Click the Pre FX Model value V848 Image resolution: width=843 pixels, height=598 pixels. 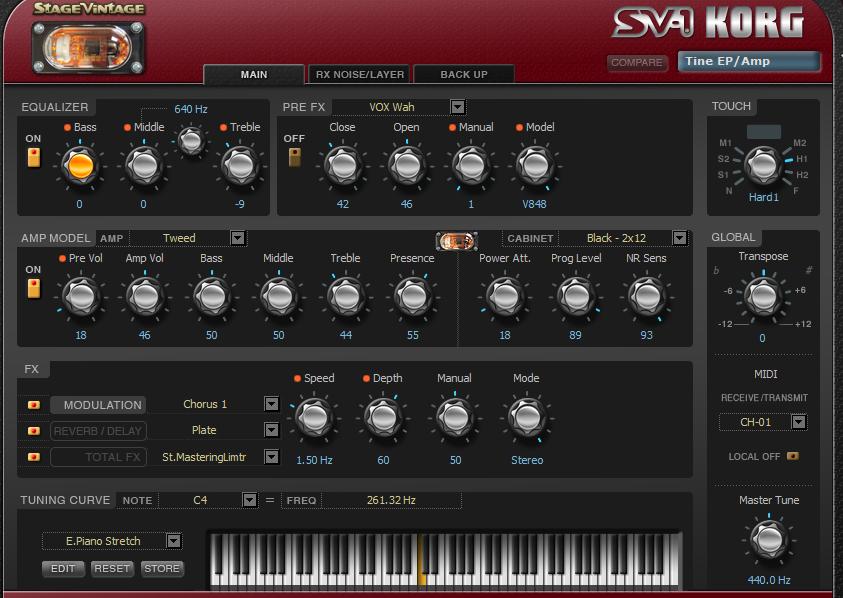[534, 204]
